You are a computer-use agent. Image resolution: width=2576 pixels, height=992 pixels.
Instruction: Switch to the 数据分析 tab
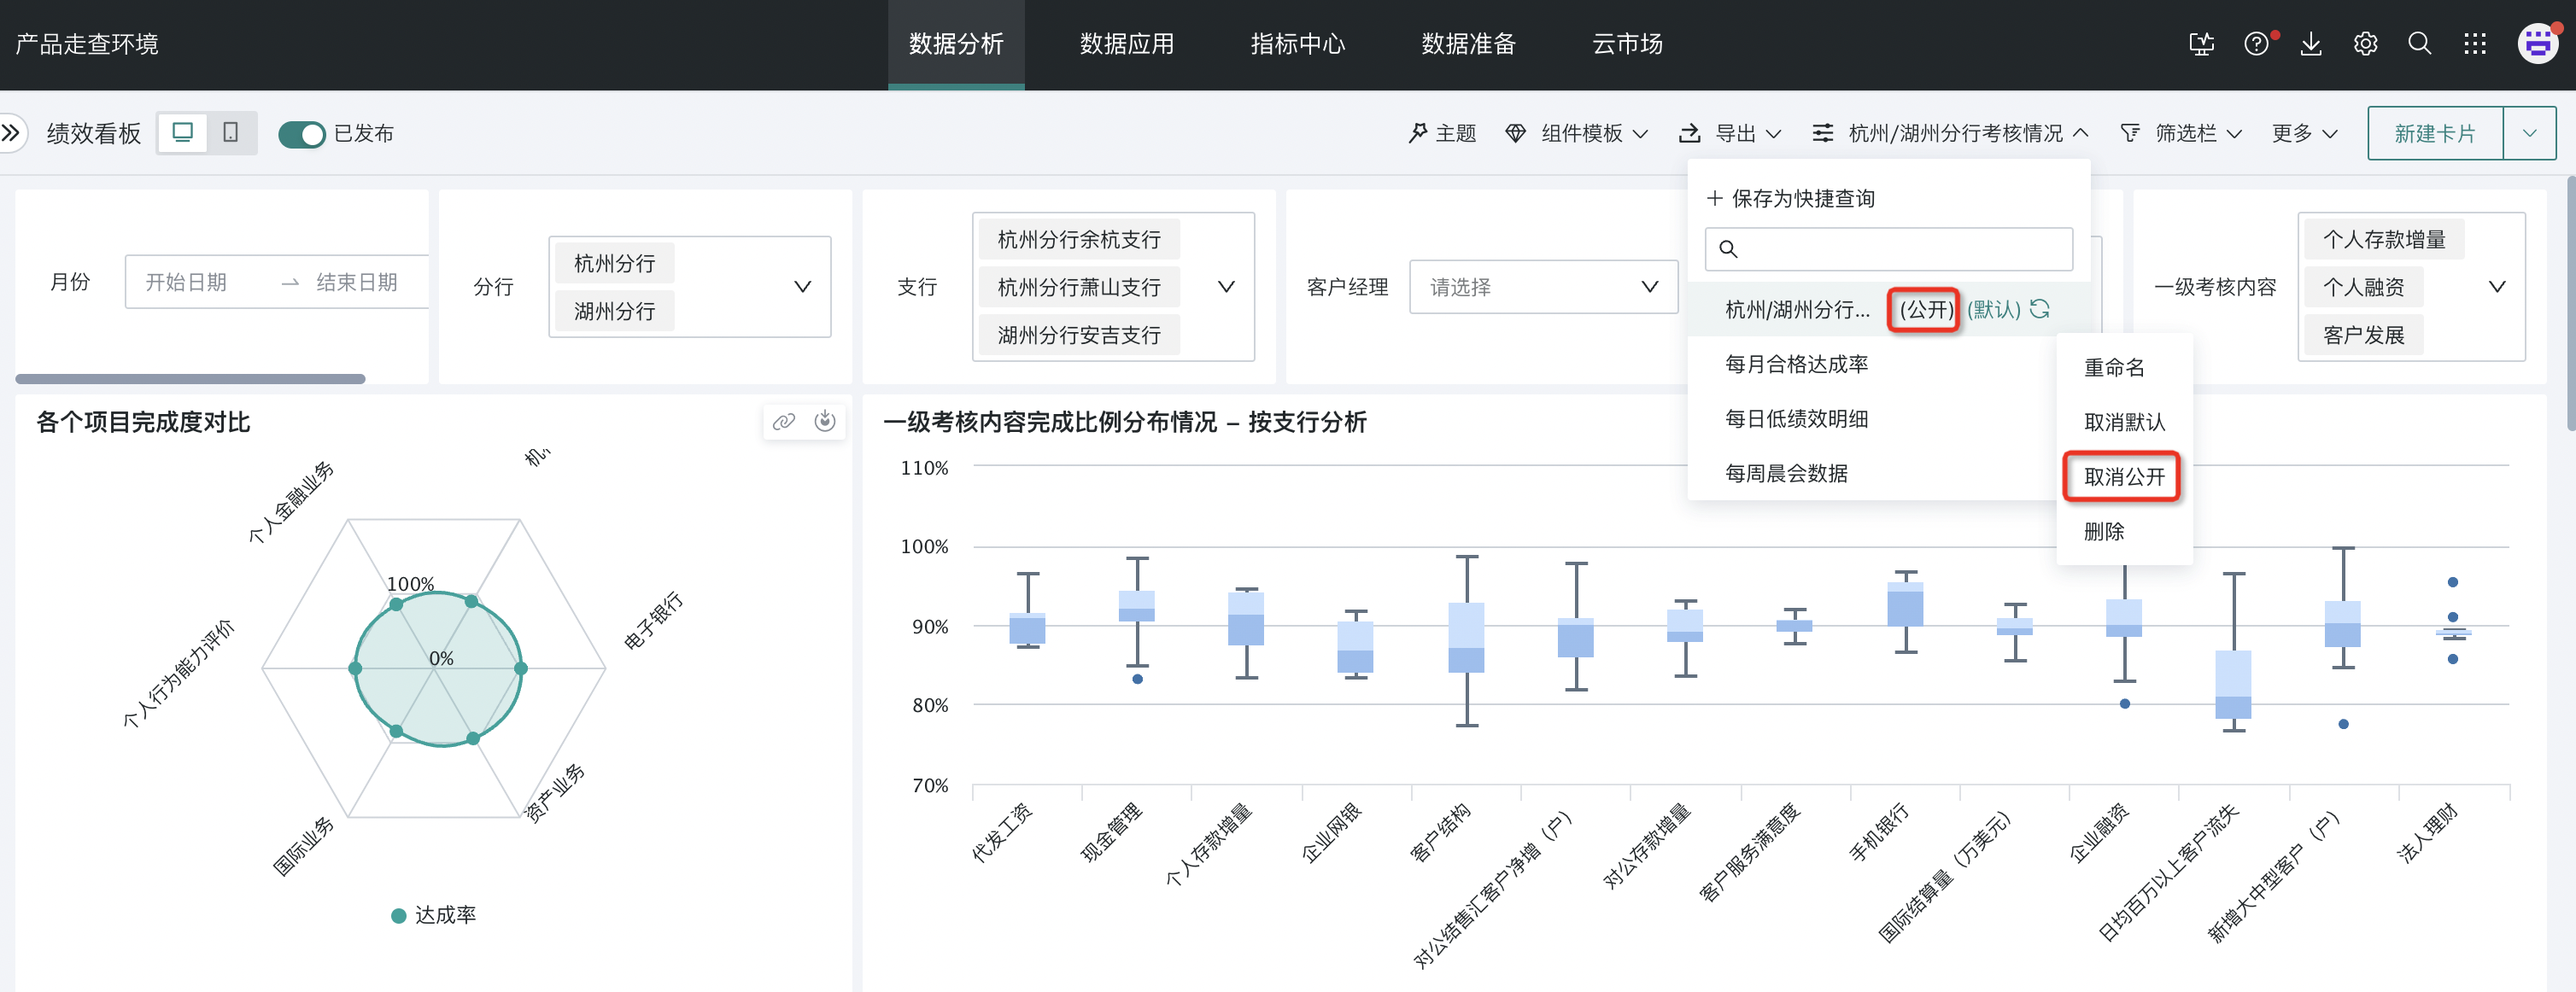956,44
